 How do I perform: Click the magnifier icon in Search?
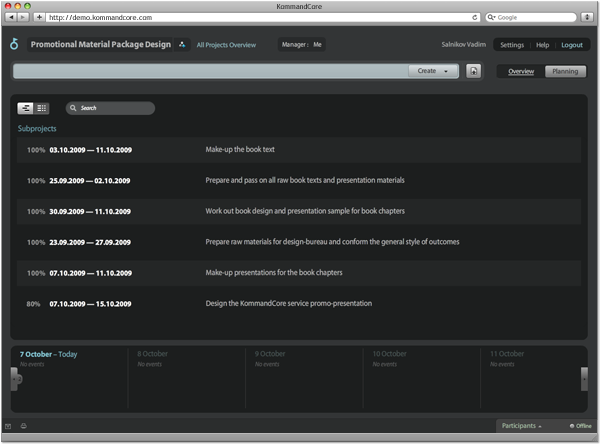(73, 108)
